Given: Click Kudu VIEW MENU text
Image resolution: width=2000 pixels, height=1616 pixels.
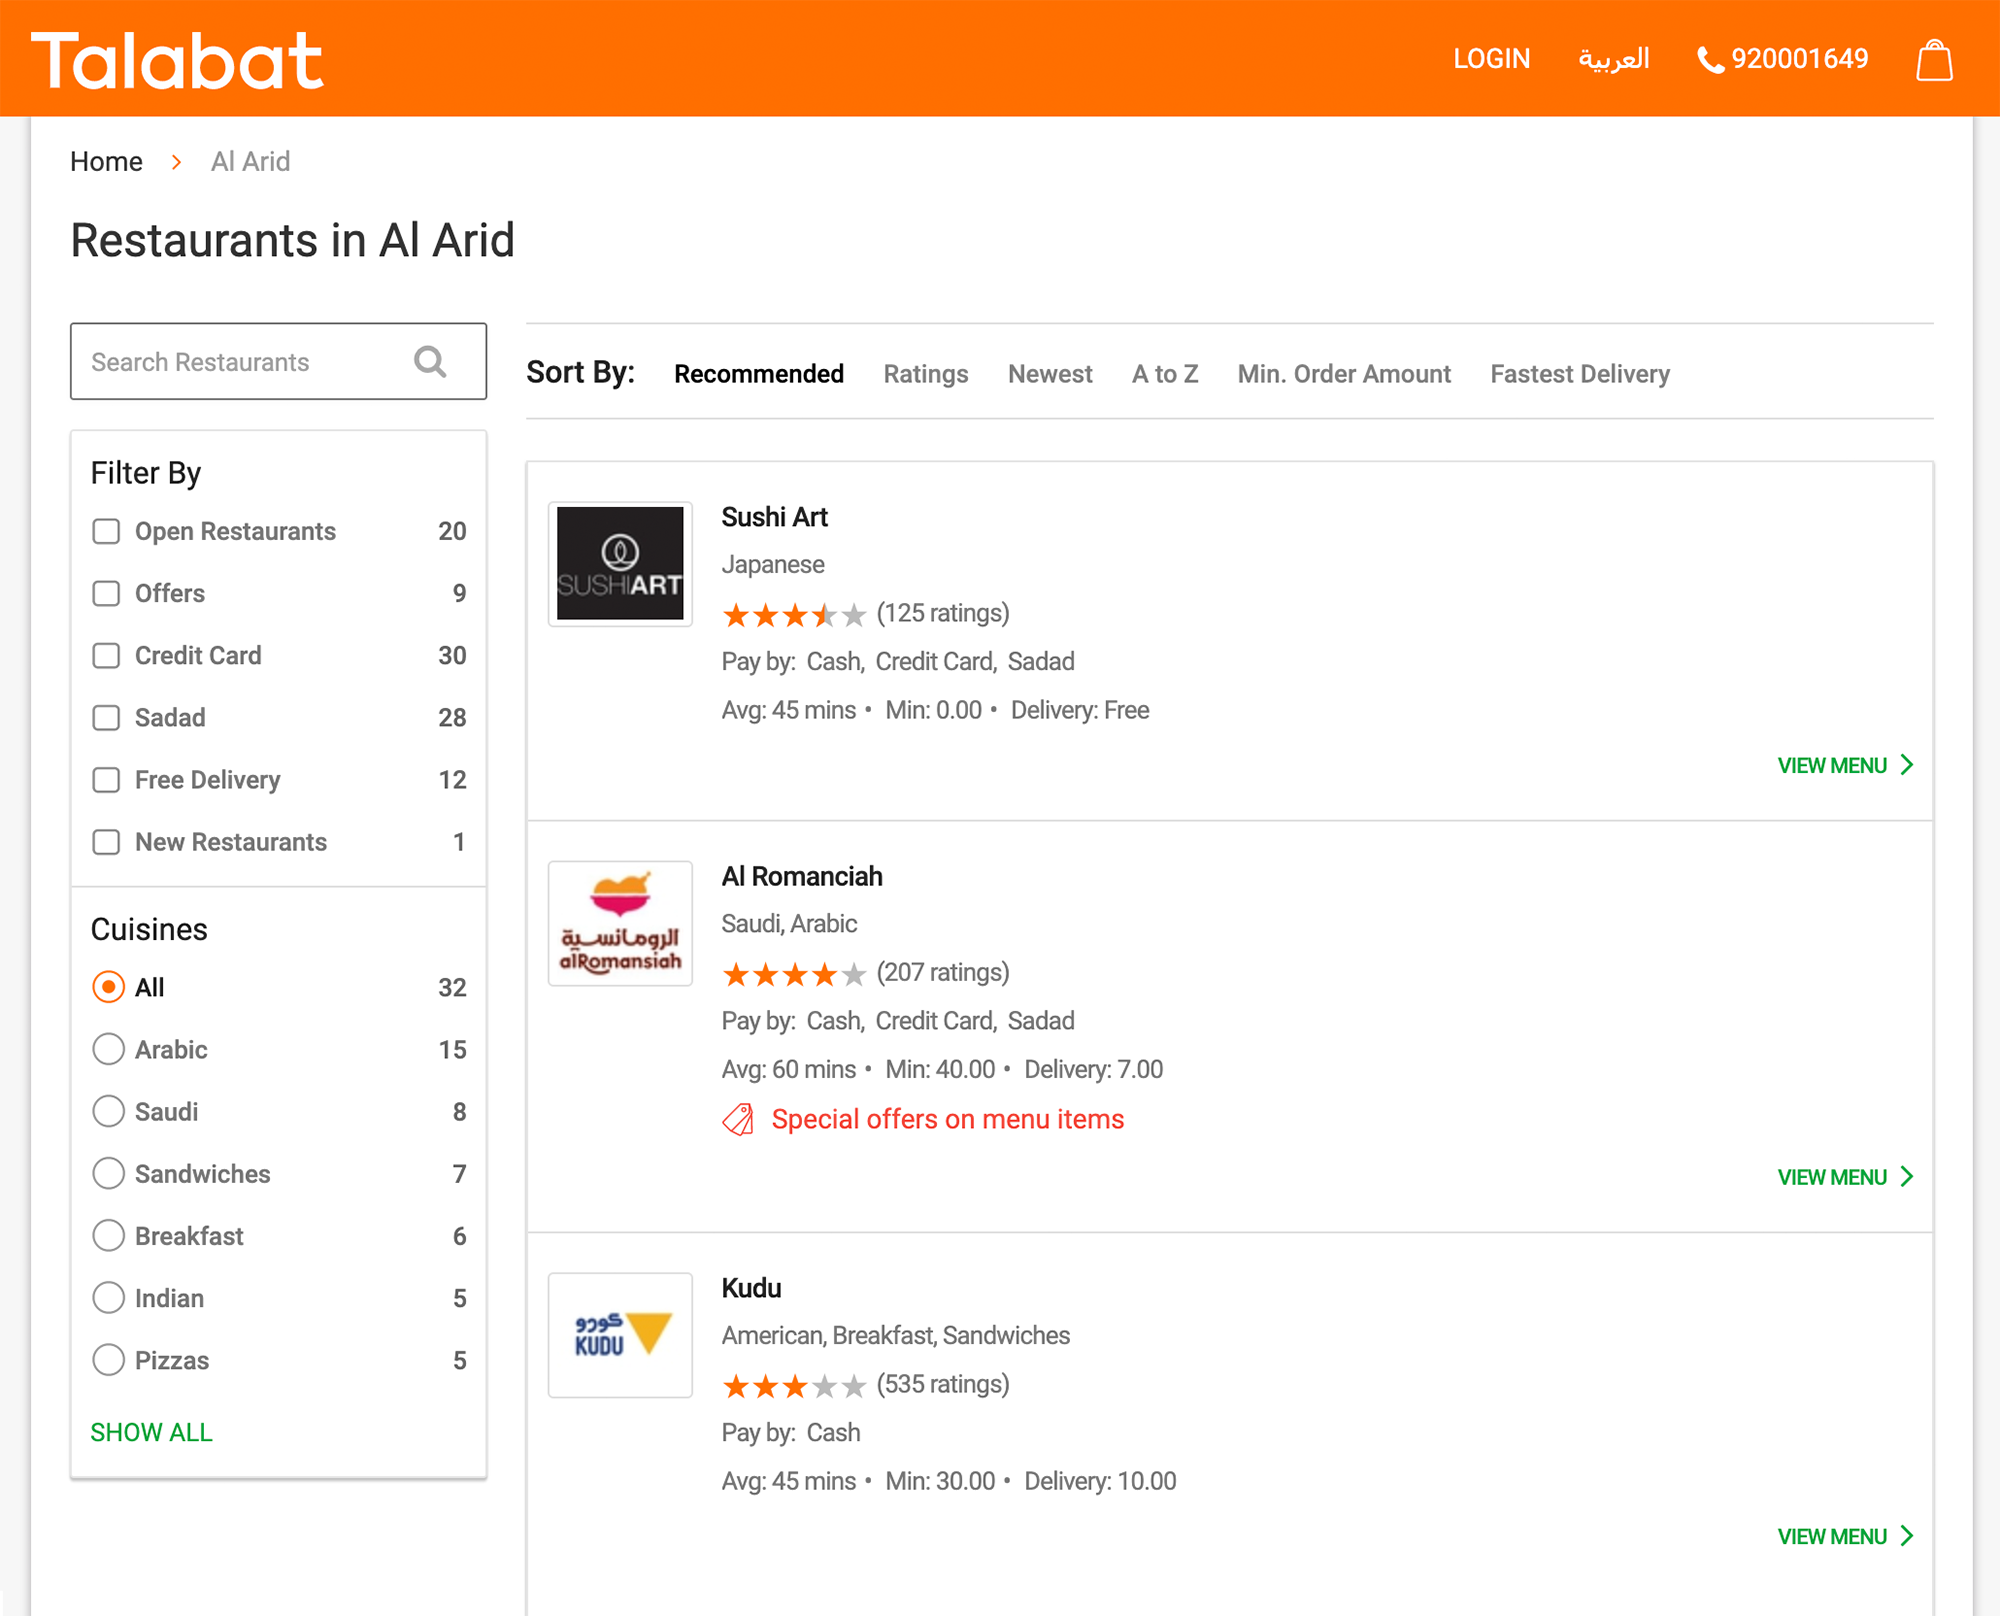Looking at the screenshot, I should [x=1832, y=1537].
